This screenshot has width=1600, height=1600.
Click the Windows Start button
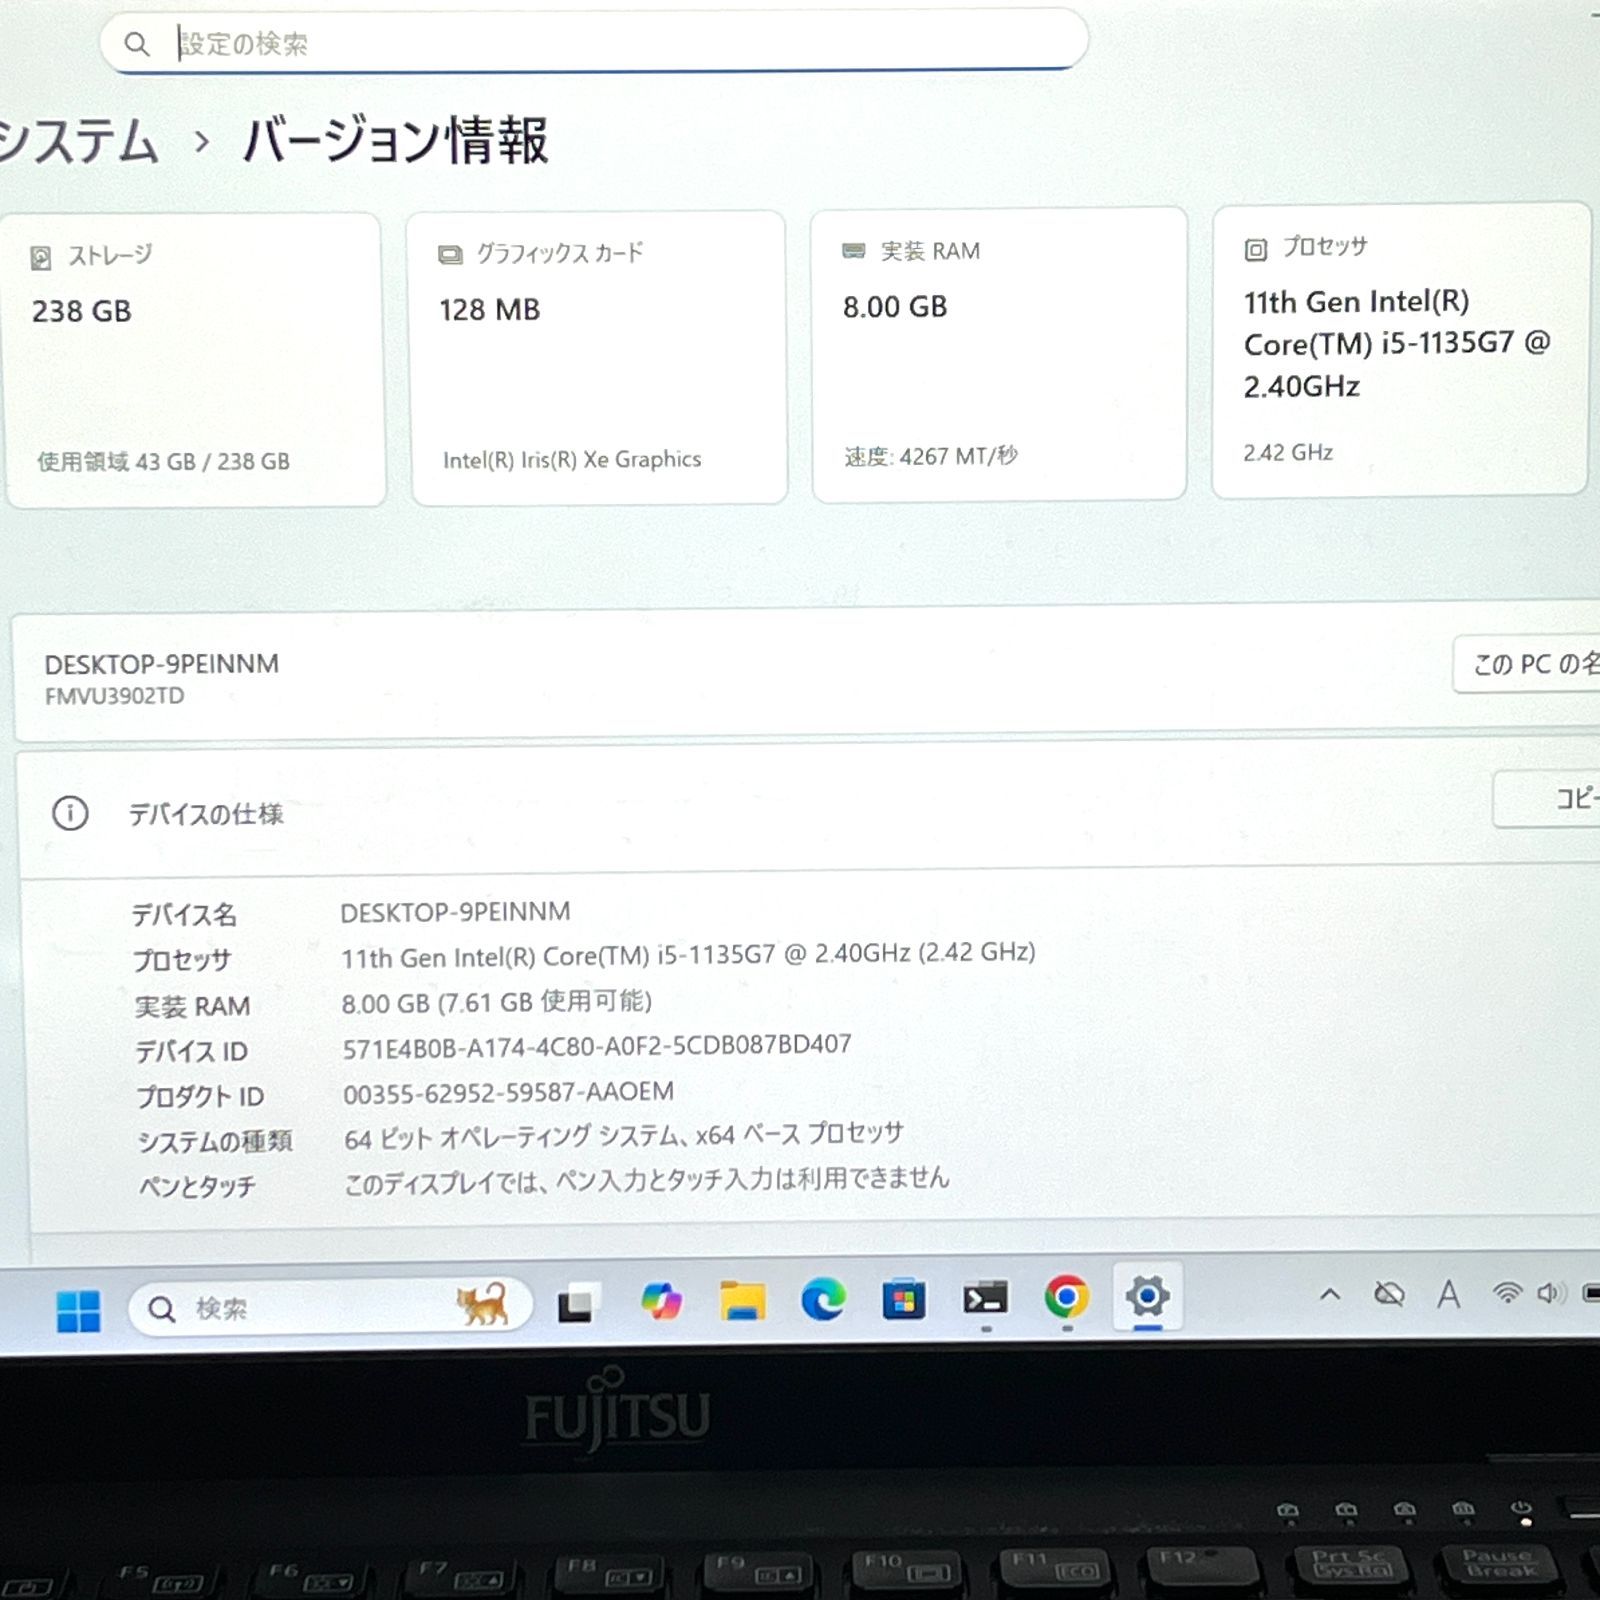(78, 1310)
